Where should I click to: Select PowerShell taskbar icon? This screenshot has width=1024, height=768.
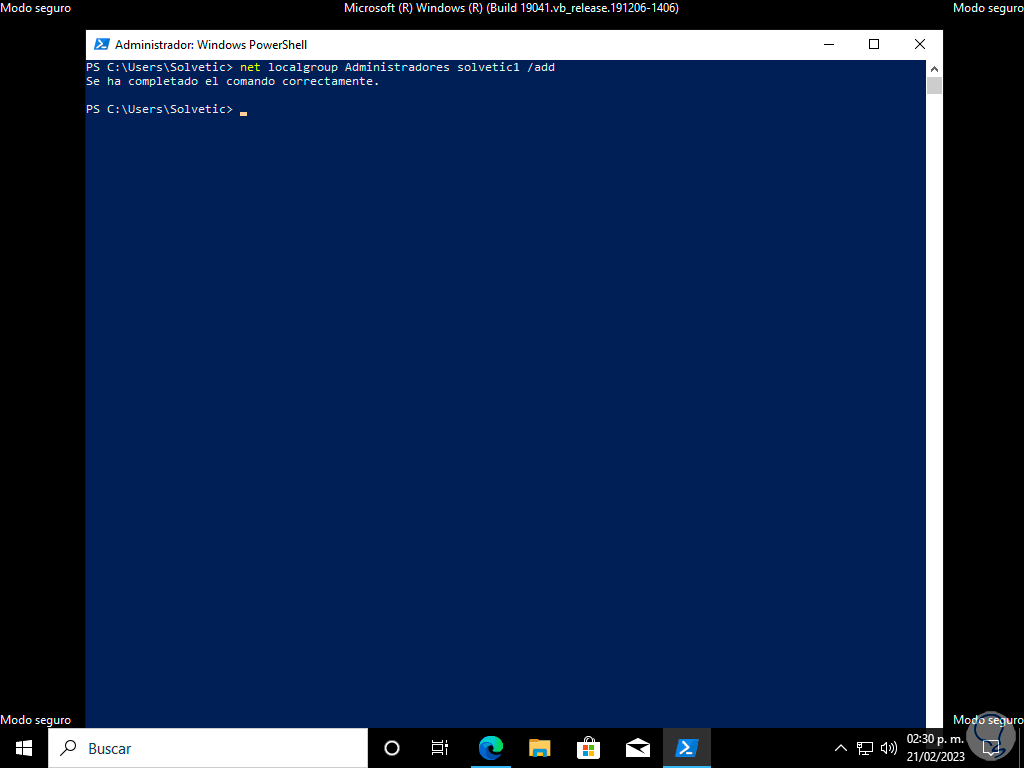click(687, 748)
